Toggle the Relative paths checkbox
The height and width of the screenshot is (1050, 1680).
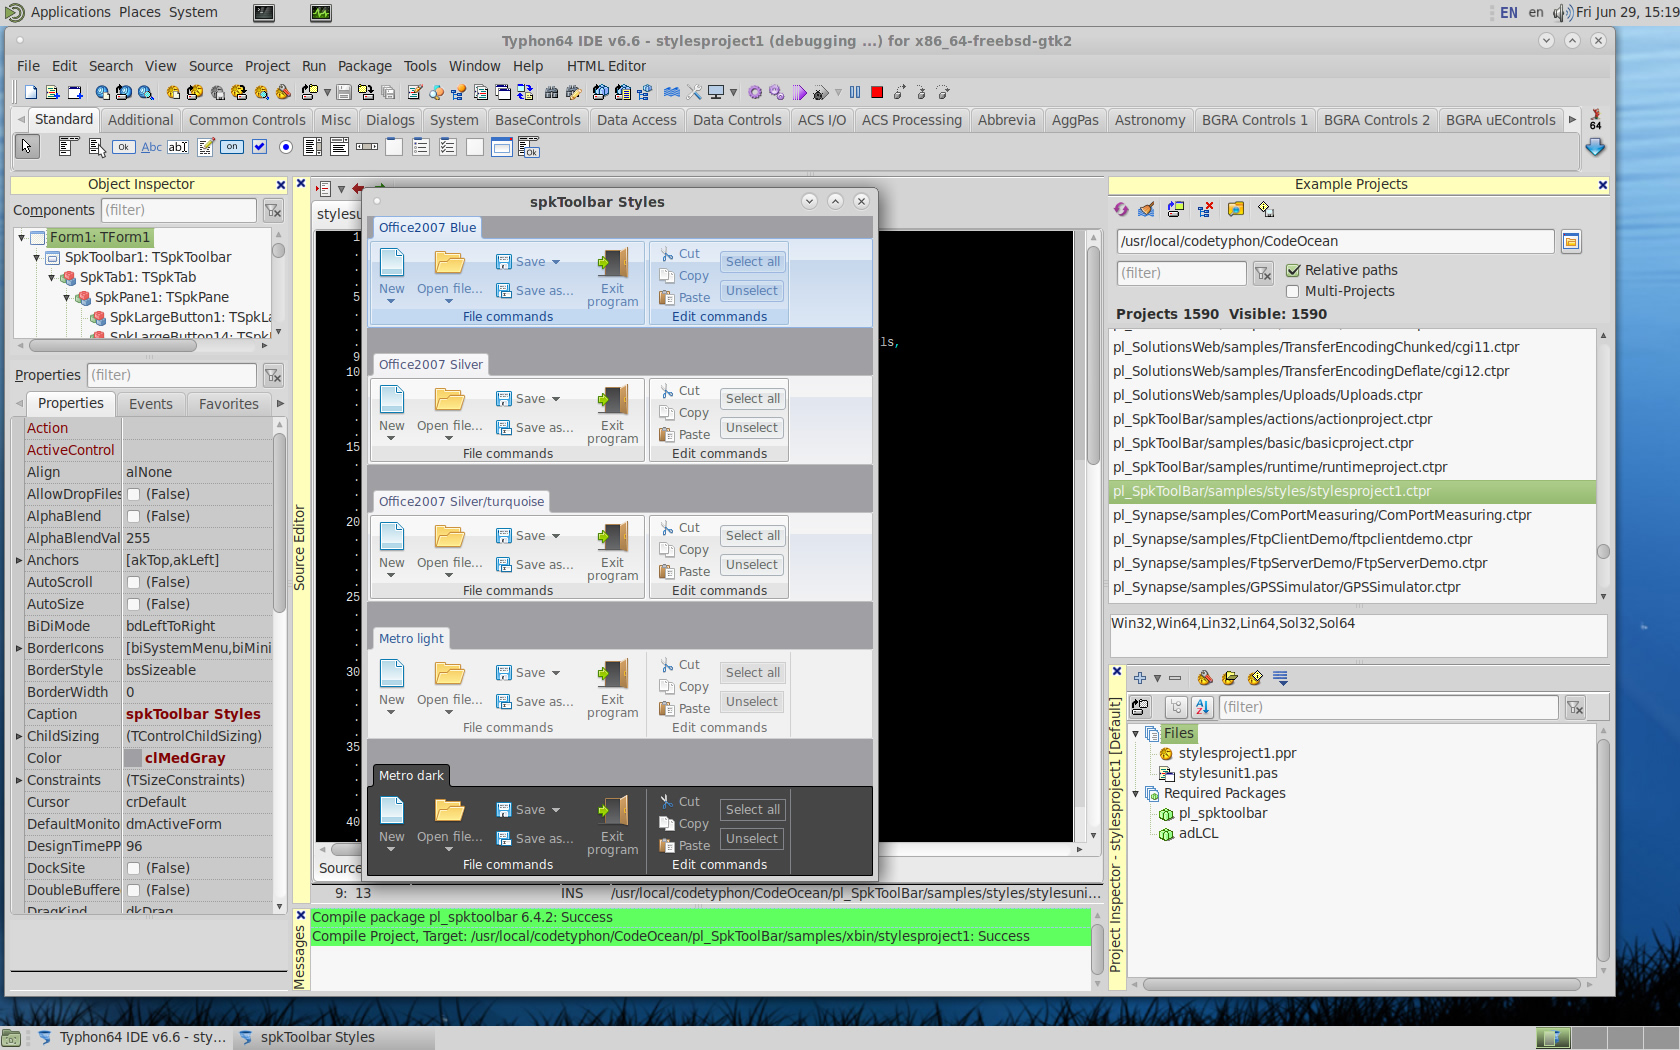tap(1293, 270)
